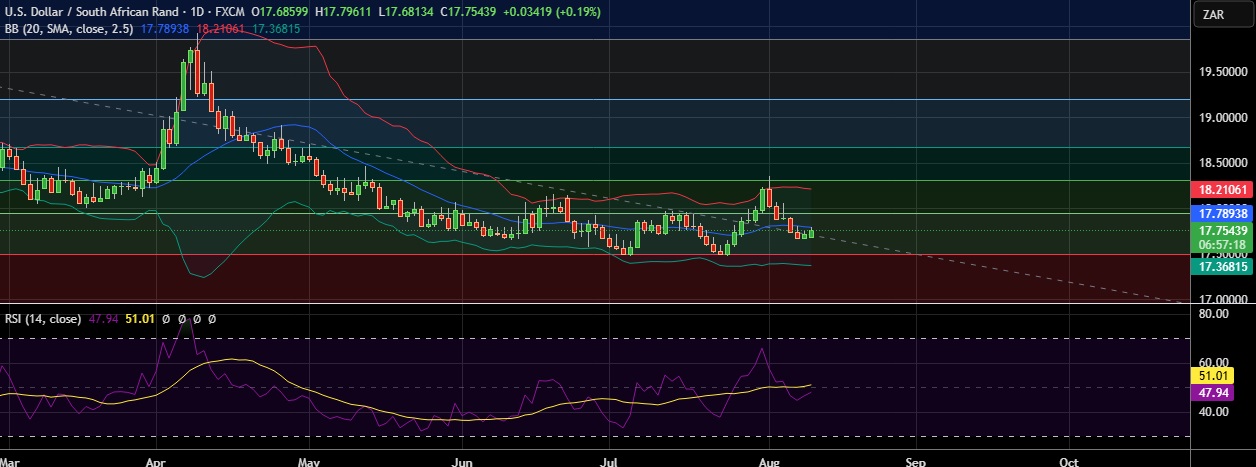This screenshot has width=1256, height=467.
Task: Click the Apr label on the time axis
Action: pos(155,461)
